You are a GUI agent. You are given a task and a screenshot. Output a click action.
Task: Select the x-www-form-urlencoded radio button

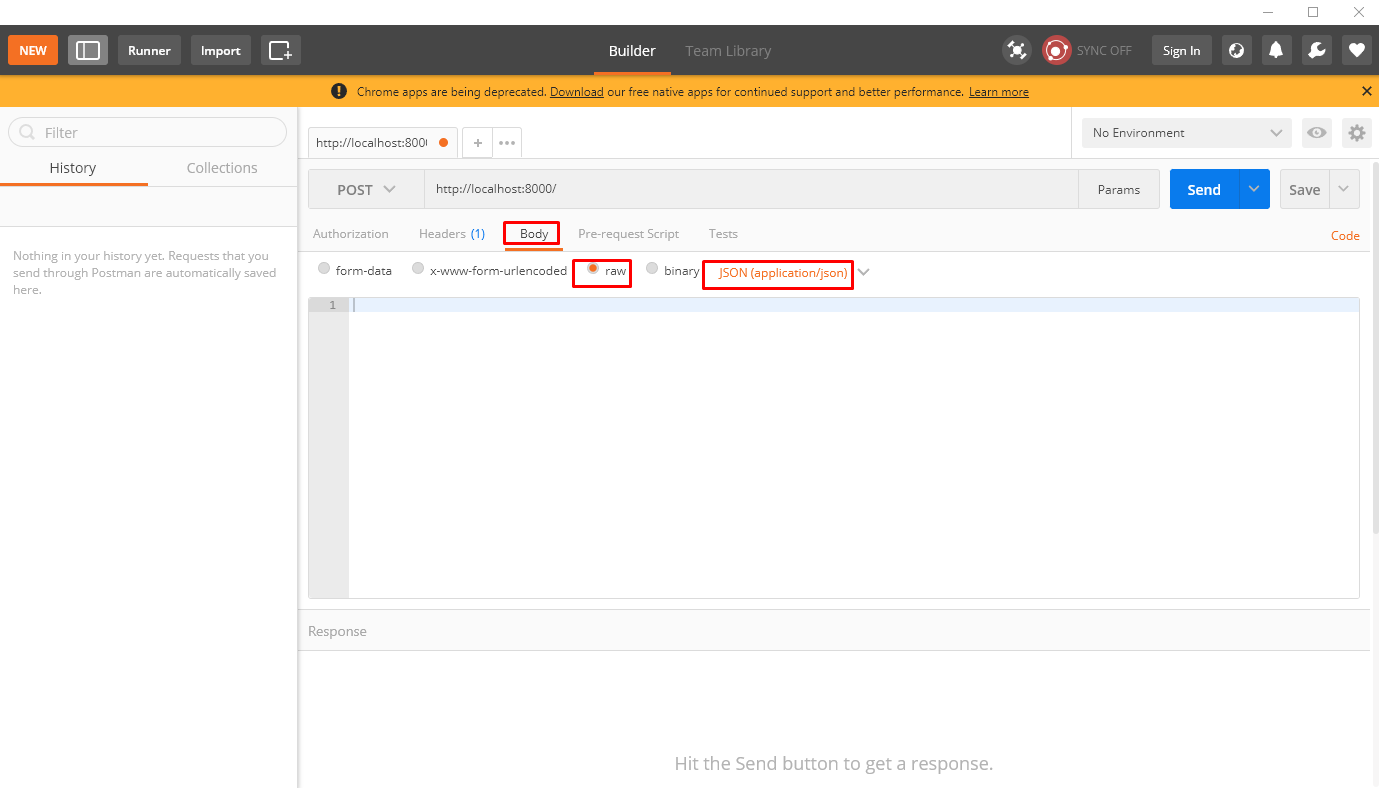(x=418, y=269)
